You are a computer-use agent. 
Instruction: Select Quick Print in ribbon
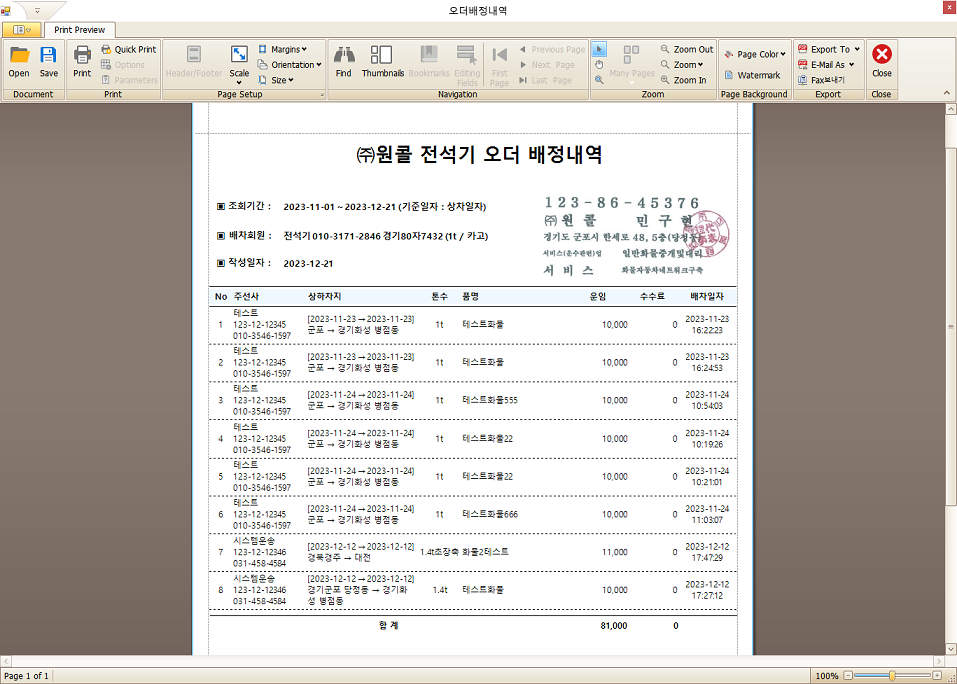pos(128,49)
